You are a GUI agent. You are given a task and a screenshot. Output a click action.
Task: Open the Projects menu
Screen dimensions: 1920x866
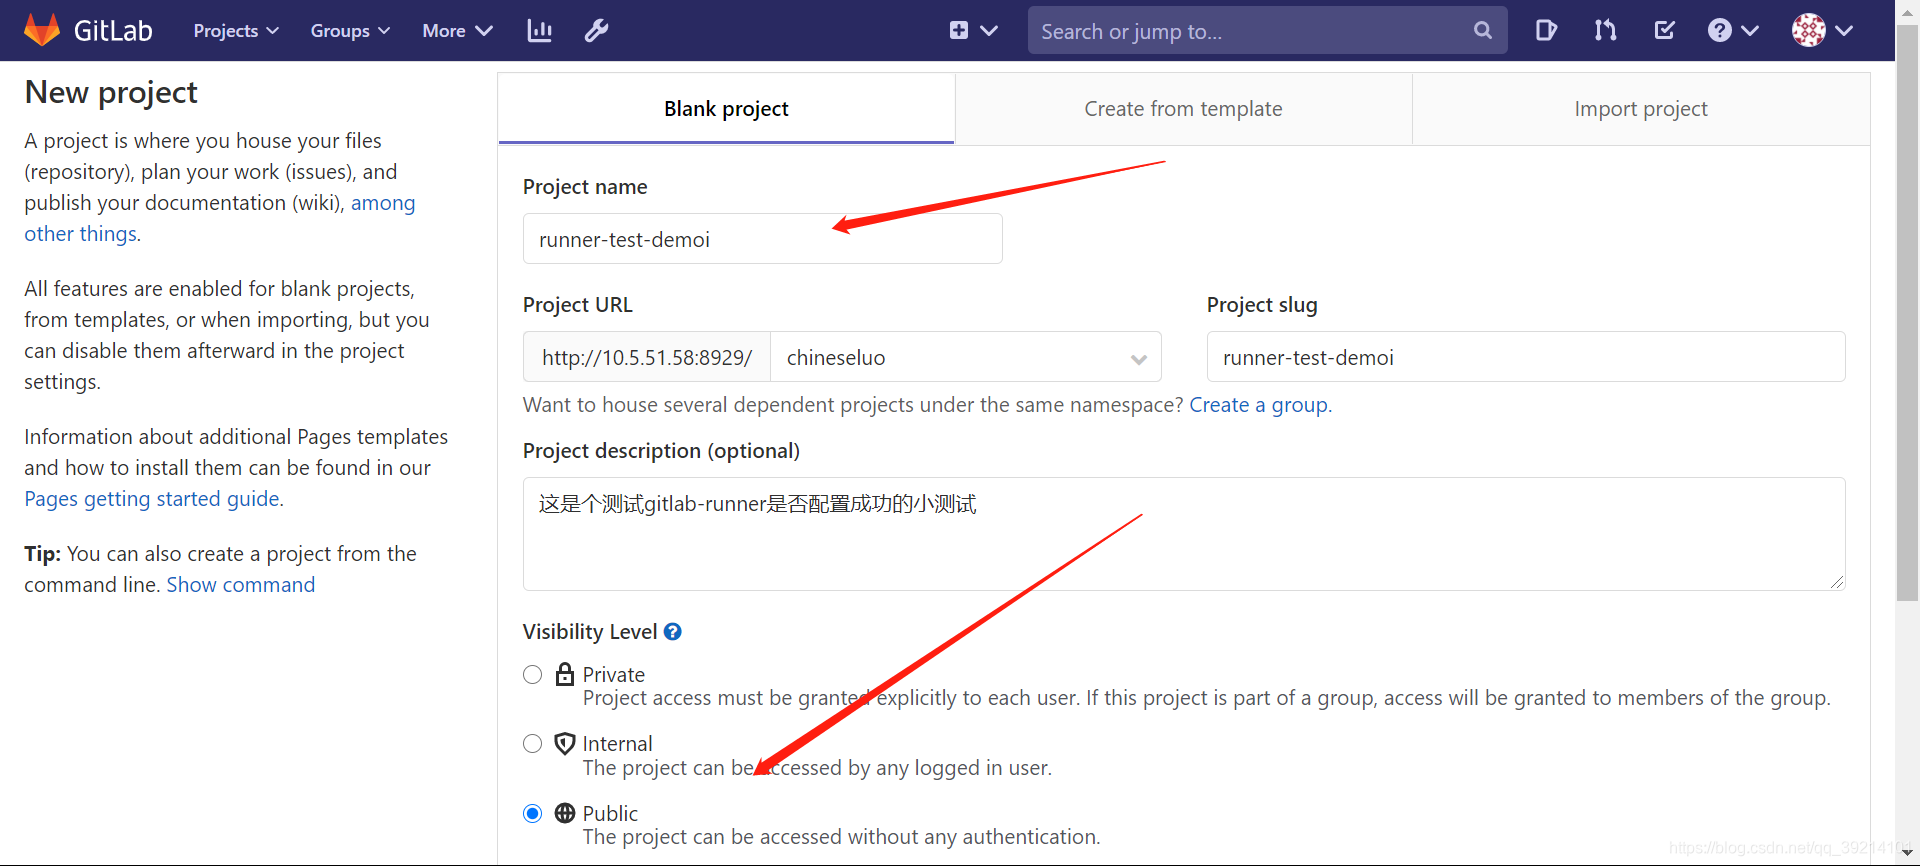pyautogui.click(x=236, y=31)
